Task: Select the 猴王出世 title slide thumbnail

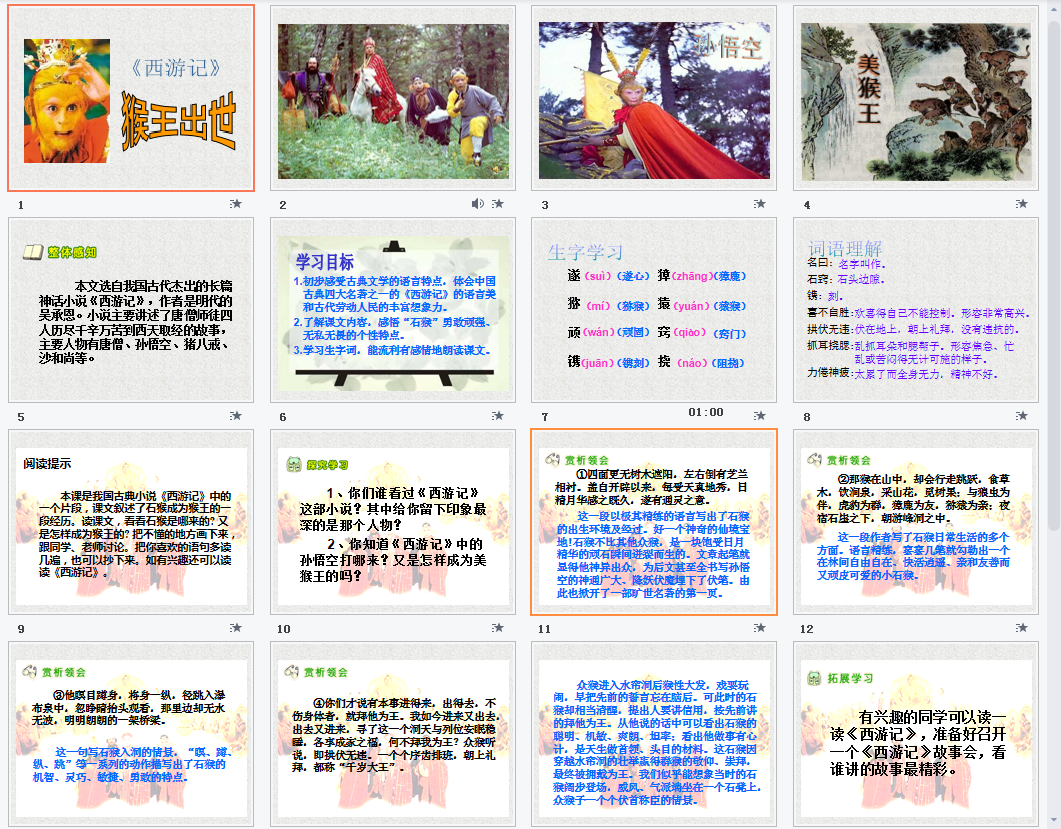Action: pyautogui.click(x=131, y=98)
